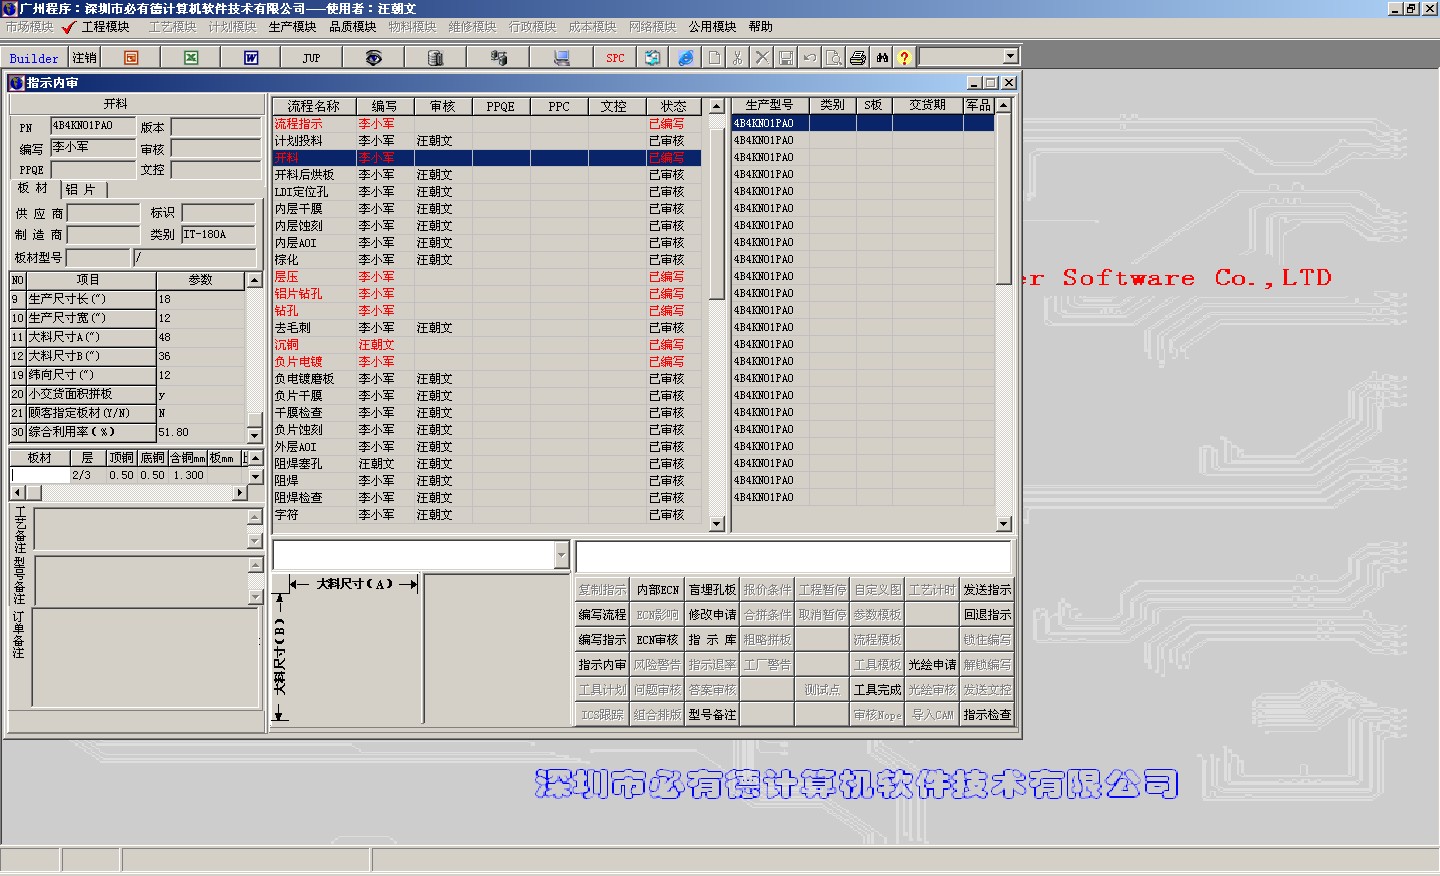This screenshot has height=876, width=1440.
Task: Click the network computers toolbar icon
Action: coord(498,58)
